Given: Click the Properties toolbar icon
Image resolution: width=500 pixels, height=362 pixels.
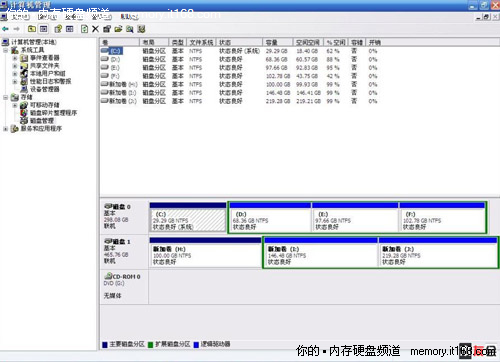Looking at the screenshot, I should click(x=107, y=29).
